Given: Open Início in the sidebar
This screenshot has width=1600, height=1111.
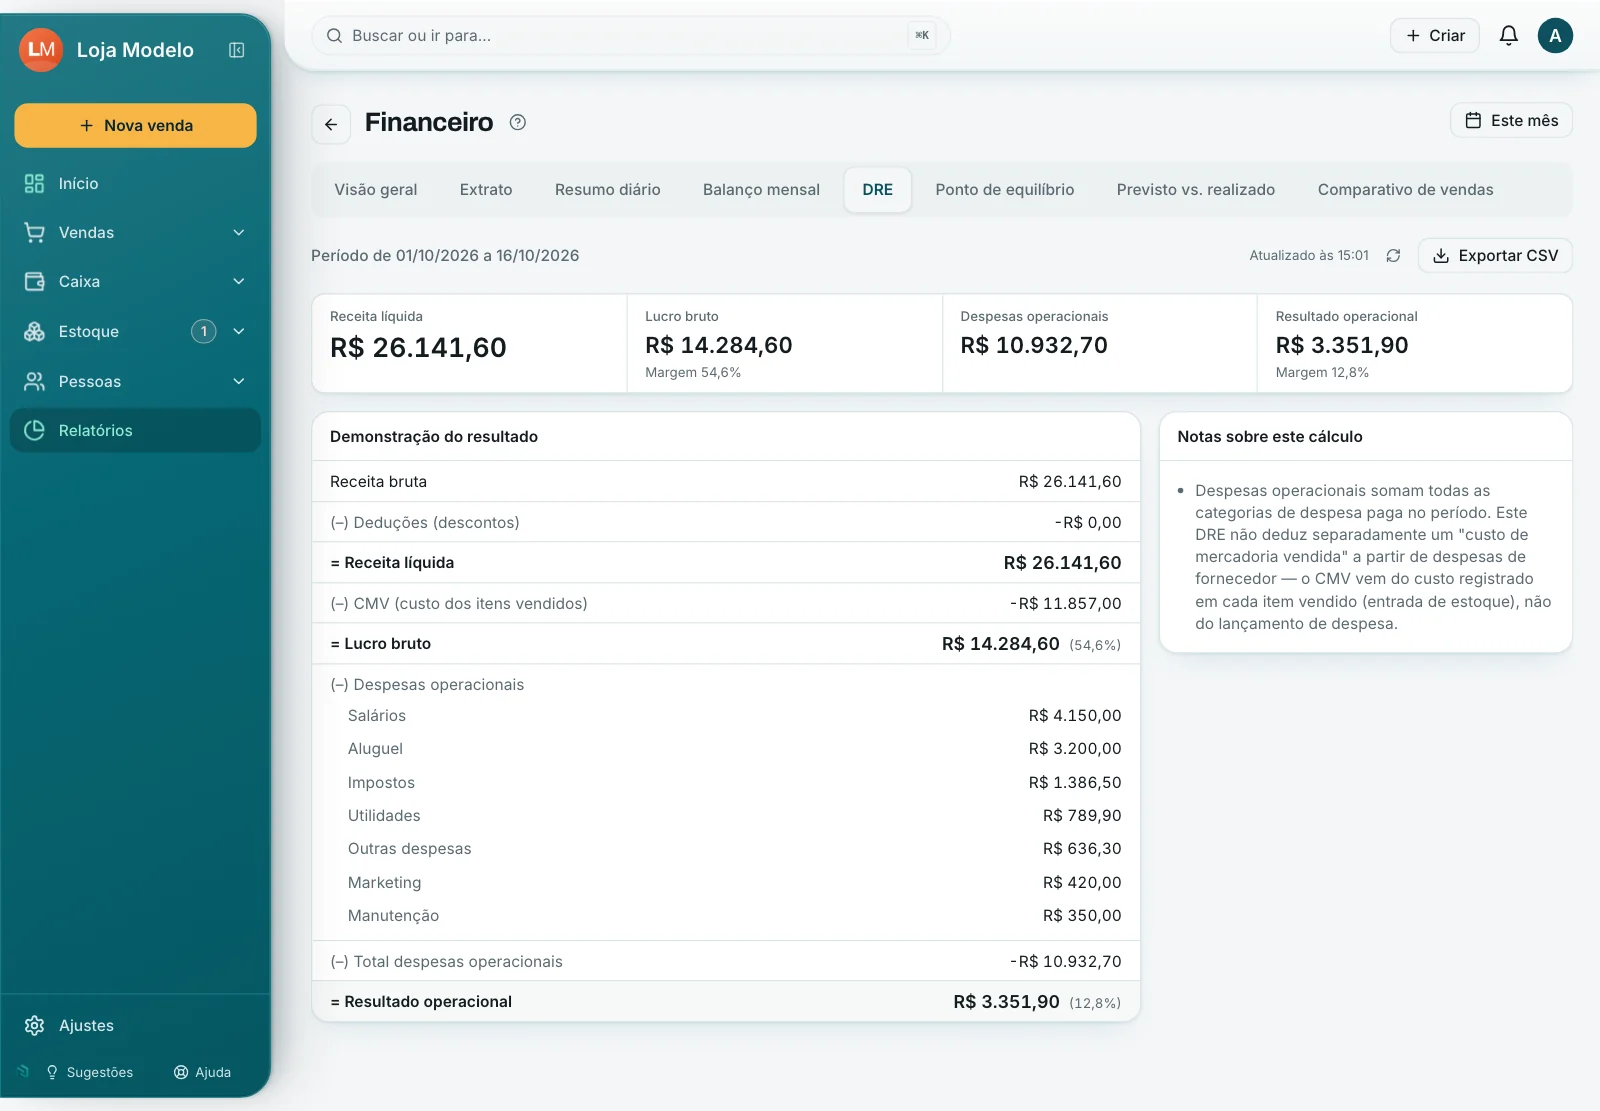Looking at the screenshot, I should pyautogui.click(x=136, y=183).
